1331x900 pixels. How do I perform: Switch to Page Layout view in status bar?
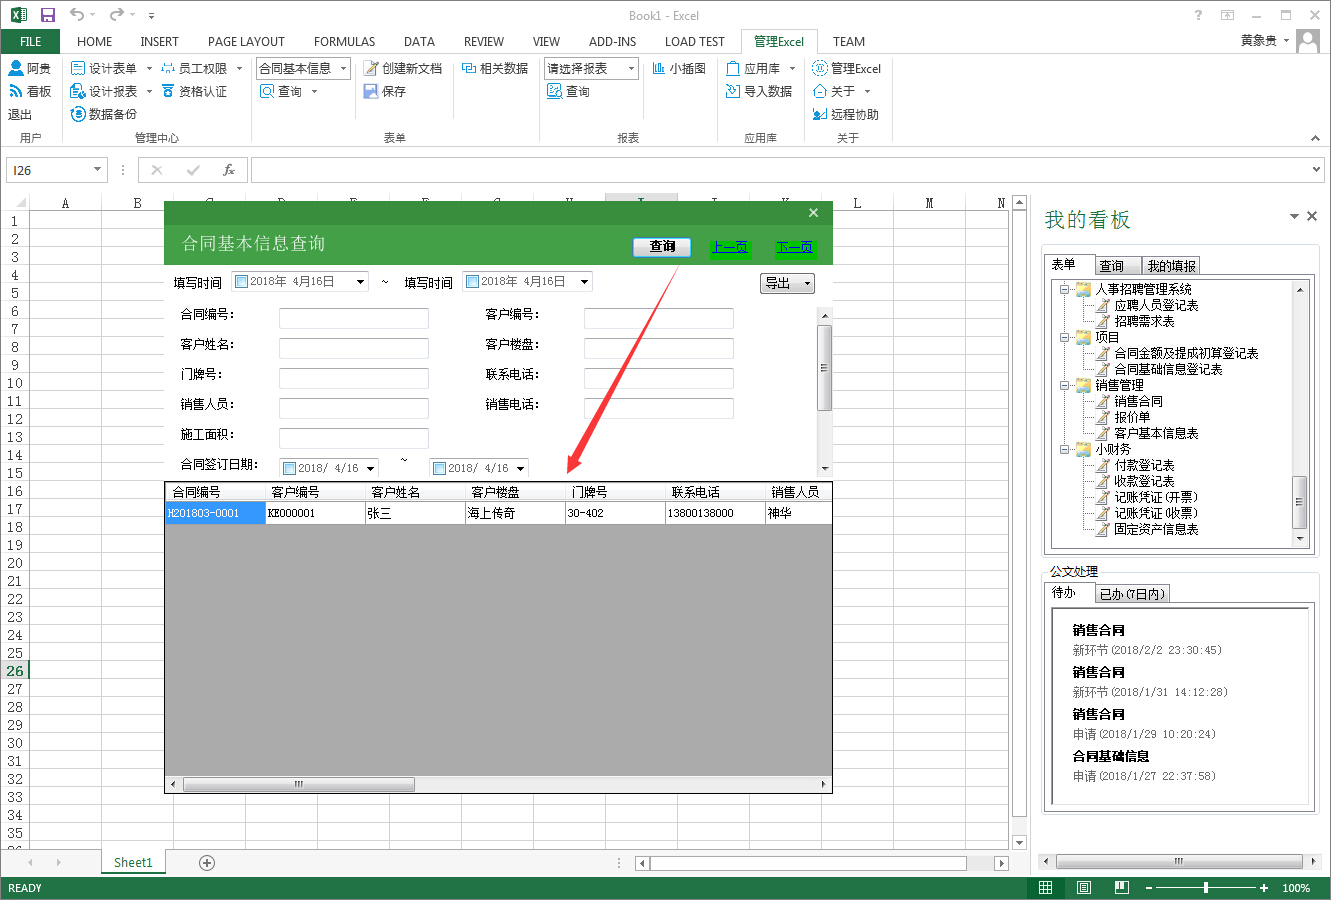[x=1084, y=888]
